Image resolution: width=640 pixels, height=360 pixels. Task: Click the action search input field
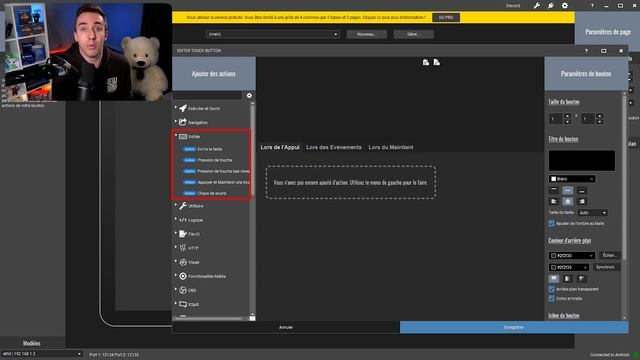click(208, 96)
